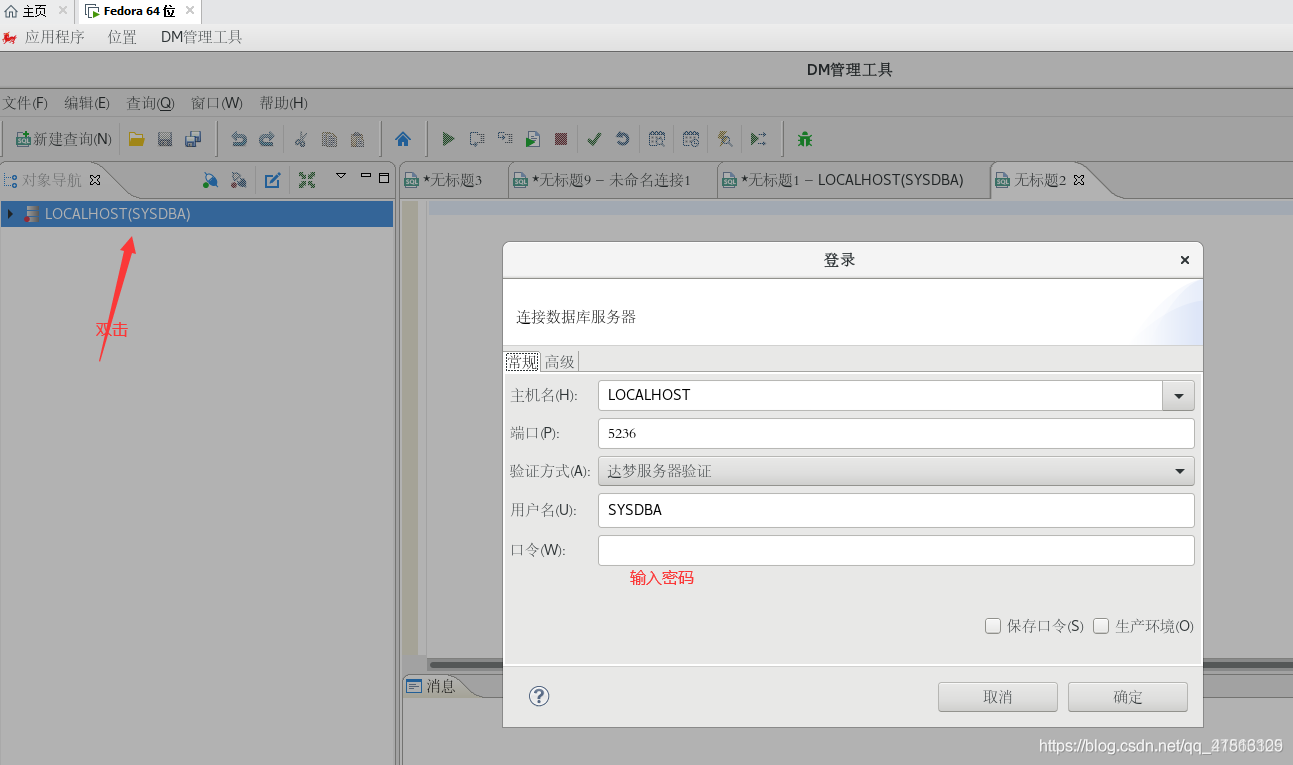1293x765 pixels.
Task: Open the 消息 messages panel tab
Action: coord(433,686)
